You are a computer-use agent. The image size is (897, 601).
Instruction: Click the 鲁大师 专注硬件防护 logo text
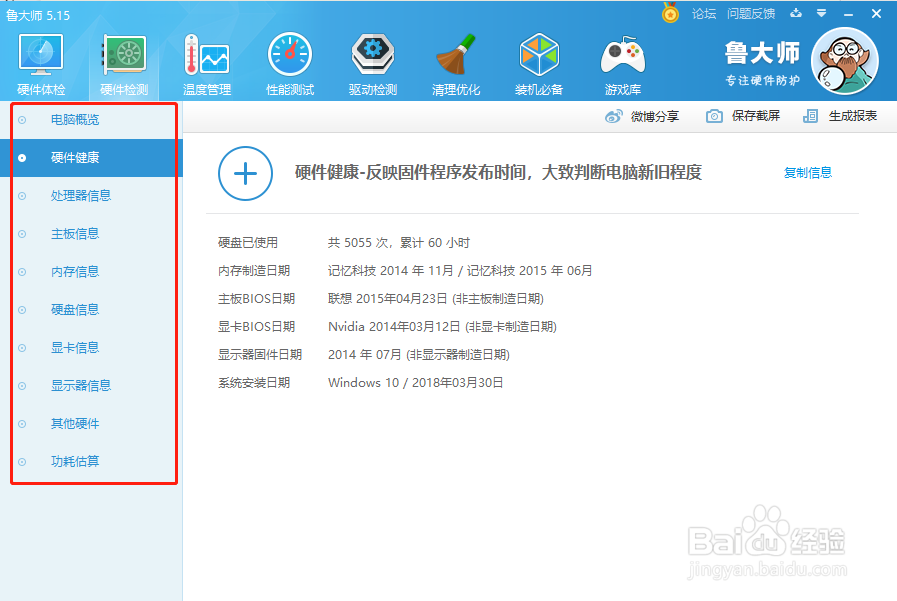[x=762, y=63]
